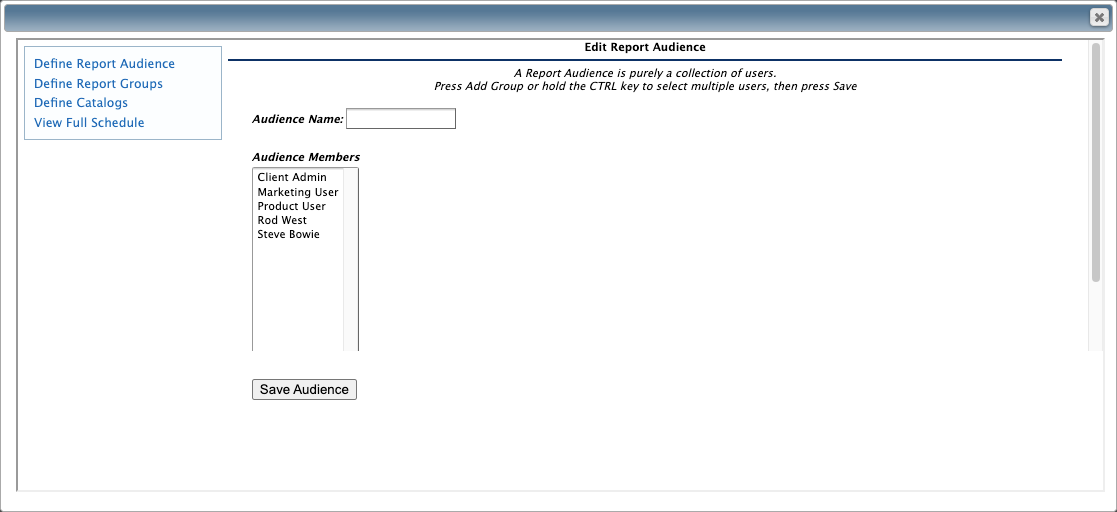Viewport: 1117px width, 512px height.
Task: Select Steve Bowie in Audience Members list
Action: 298,234
